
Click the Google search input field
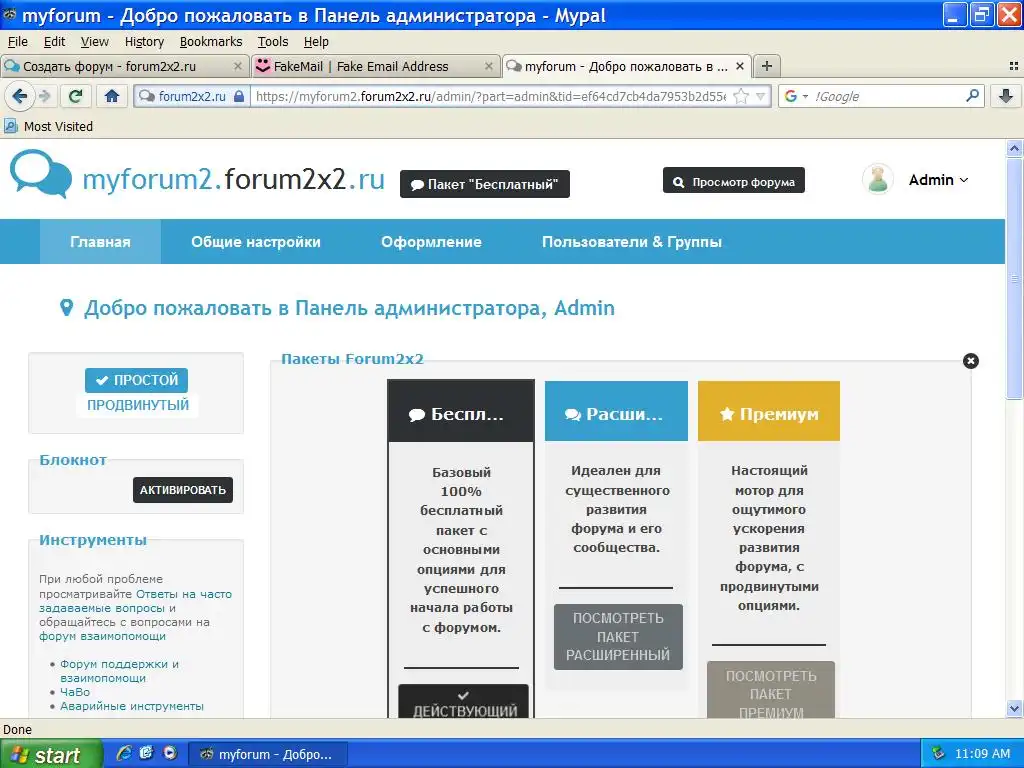(x=887, y=97)
